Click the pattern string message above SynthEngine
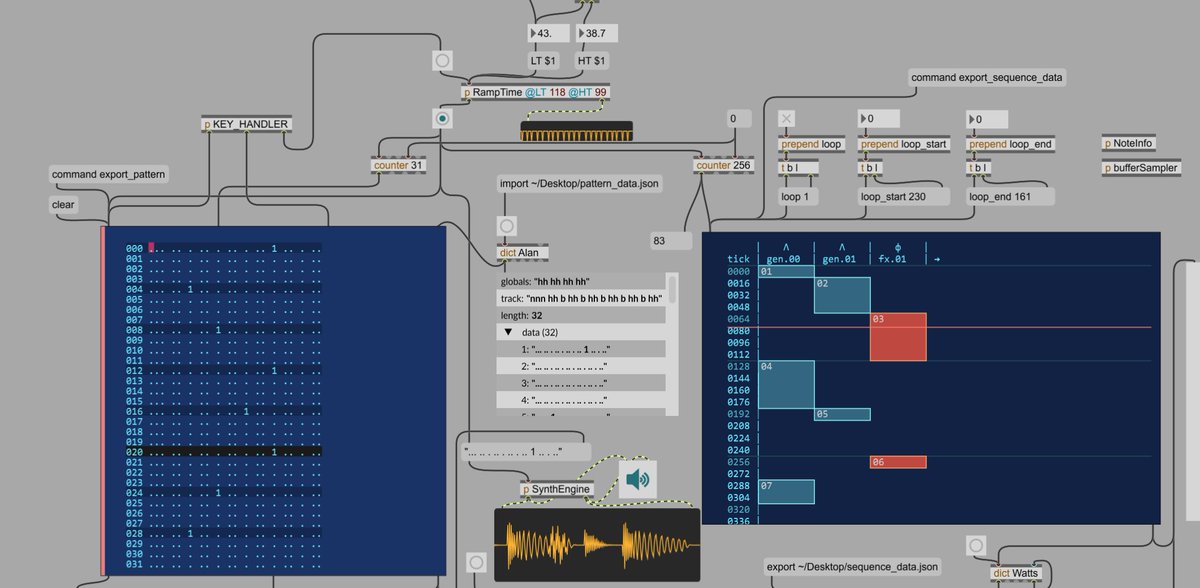The image size is (1200, 588). point(527,452)
